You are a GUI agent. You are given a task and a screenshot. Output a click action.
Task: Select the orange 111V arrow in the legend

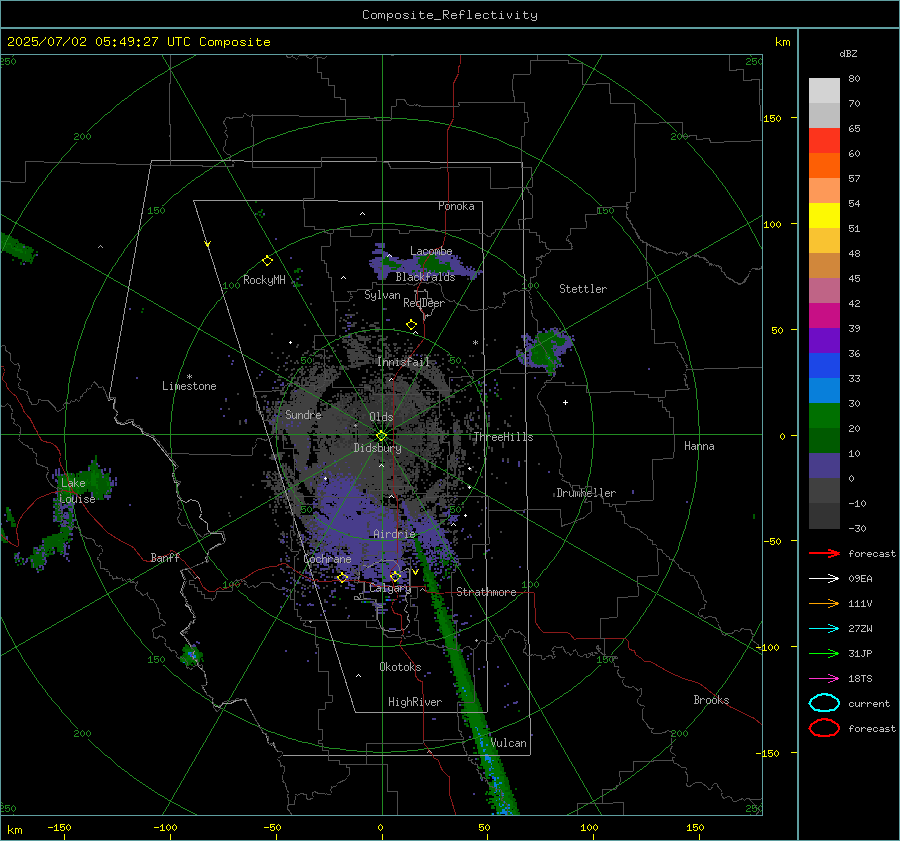tap(824, 603)
